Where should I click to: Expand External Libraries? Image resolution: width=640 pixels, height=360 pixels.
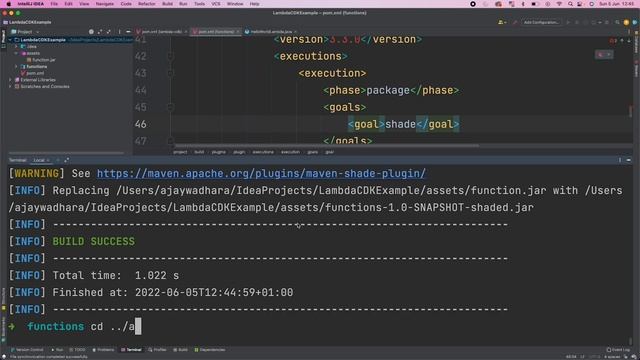[11, 80]
